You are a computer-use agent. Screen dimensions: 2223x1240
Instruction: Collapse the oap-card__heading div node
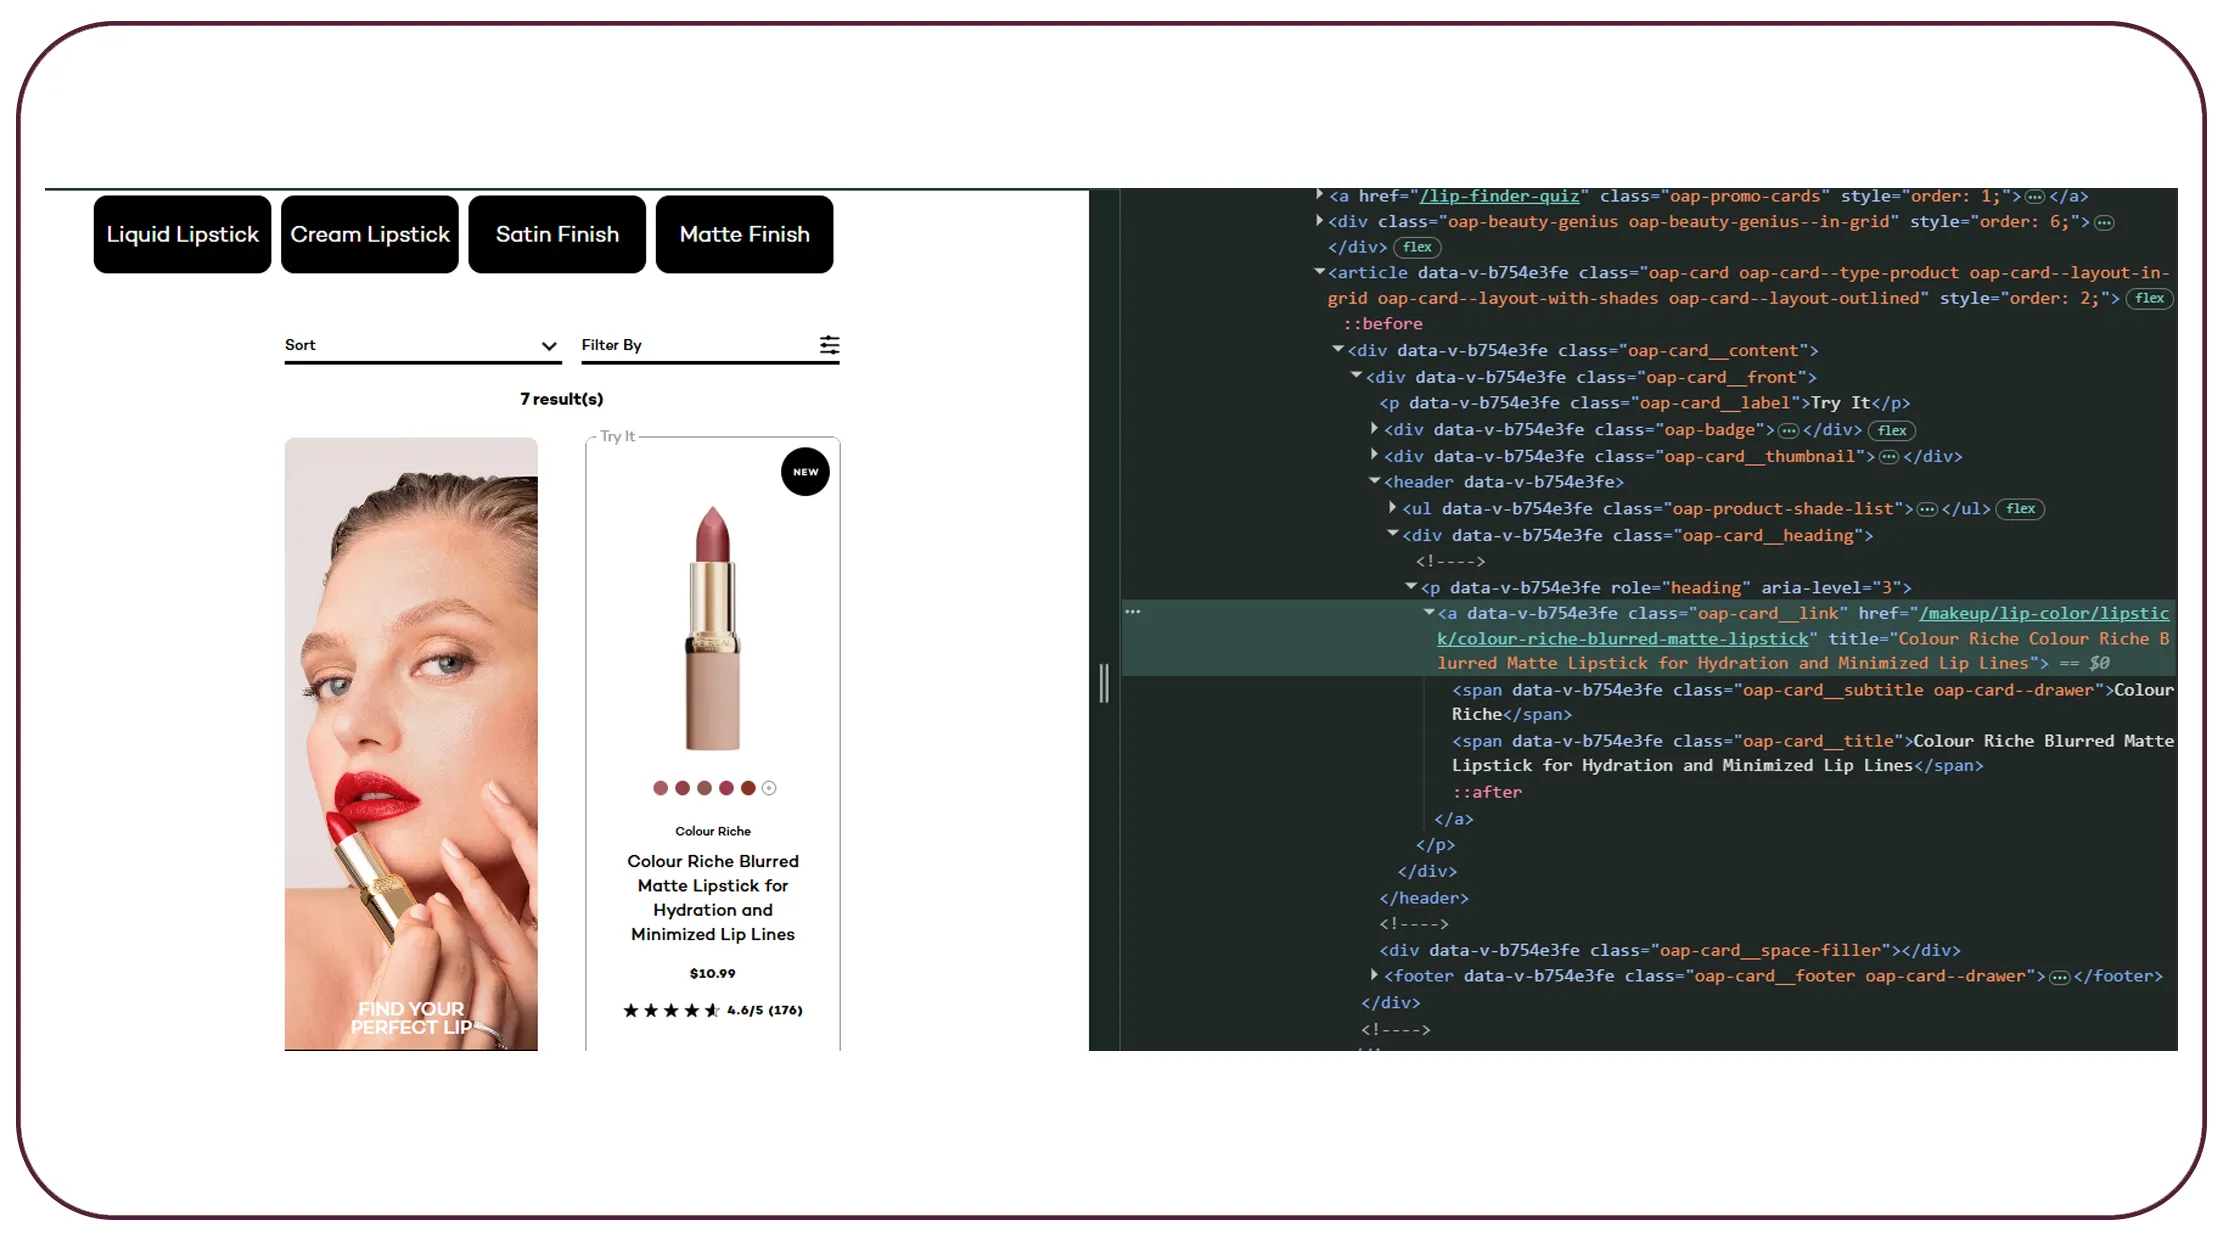(1393, 533)
